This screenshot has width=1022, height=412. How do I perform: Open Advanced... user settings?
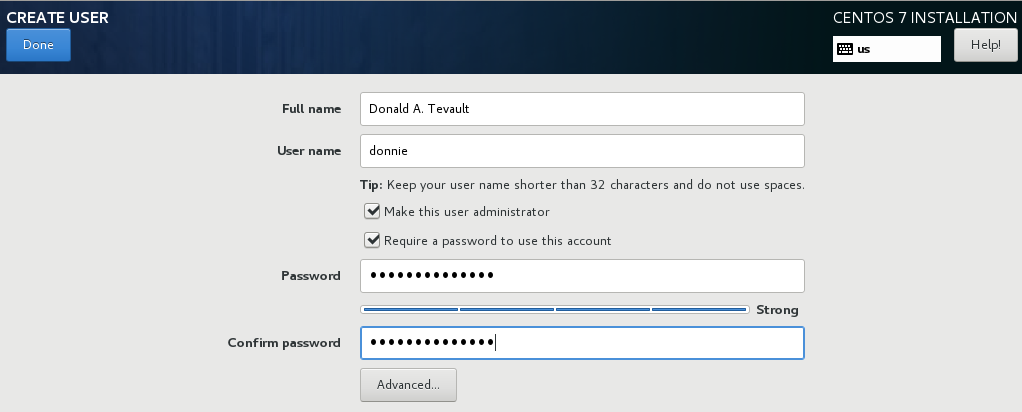[x=408, y=385]
